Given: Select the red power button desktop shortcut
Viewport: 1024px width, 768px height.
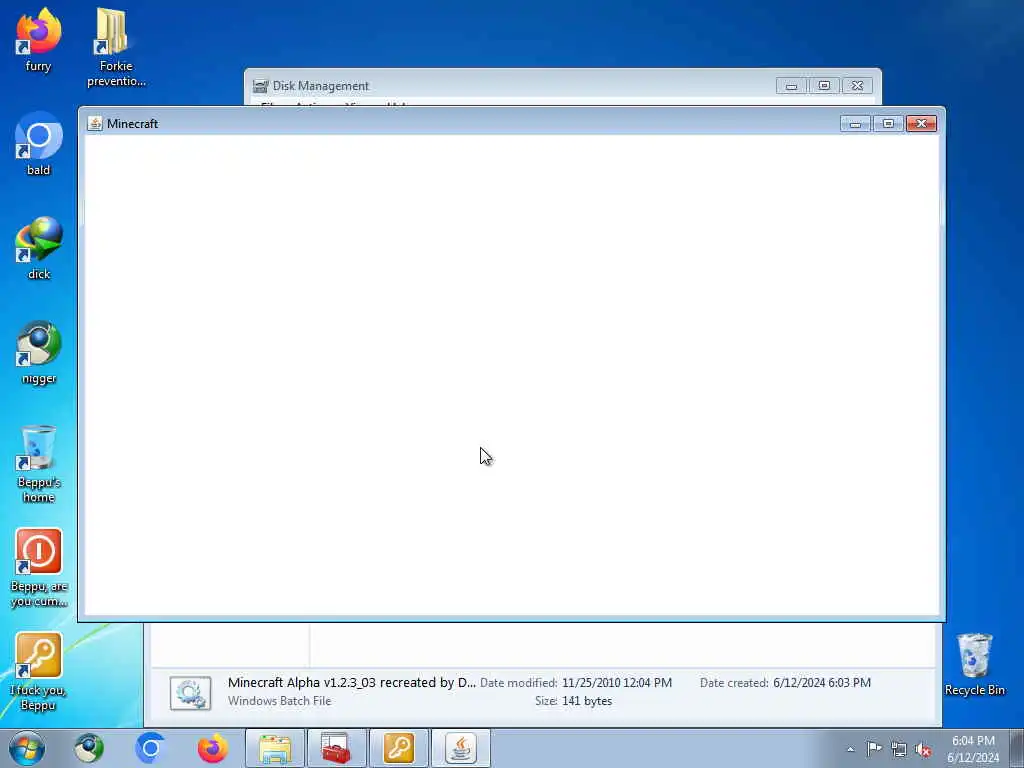Looking at the screenshot, I should [39, 568].
